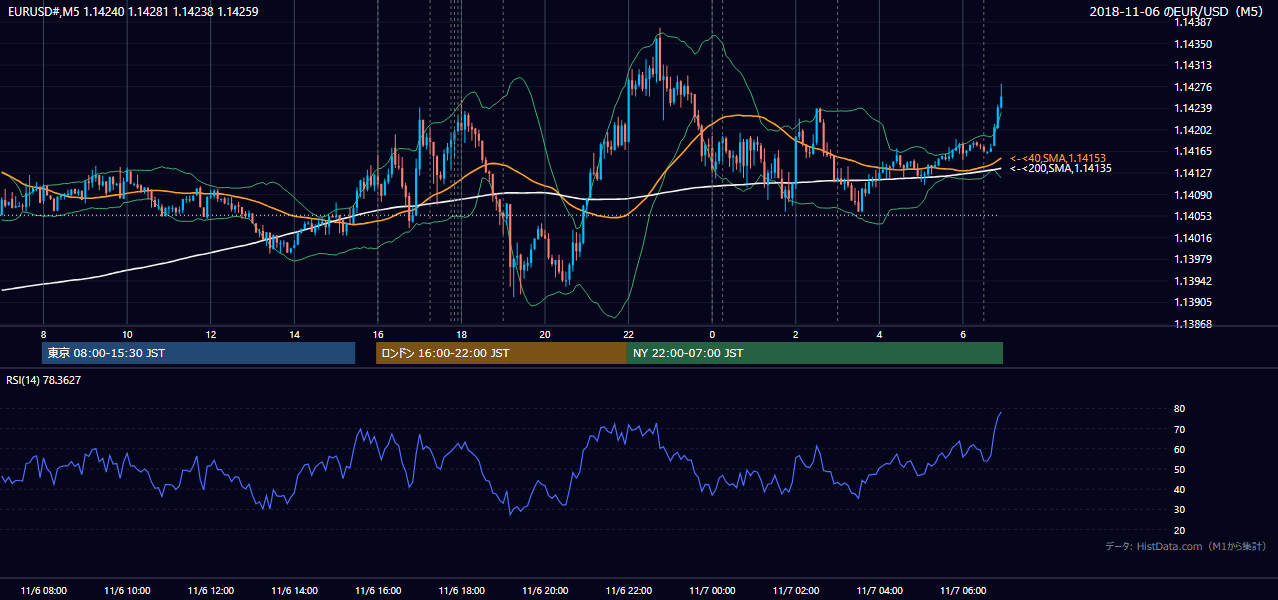Click the RSI scale value 80
Viewport: 1278px width, 600px height.
(x=1179, y=409)
